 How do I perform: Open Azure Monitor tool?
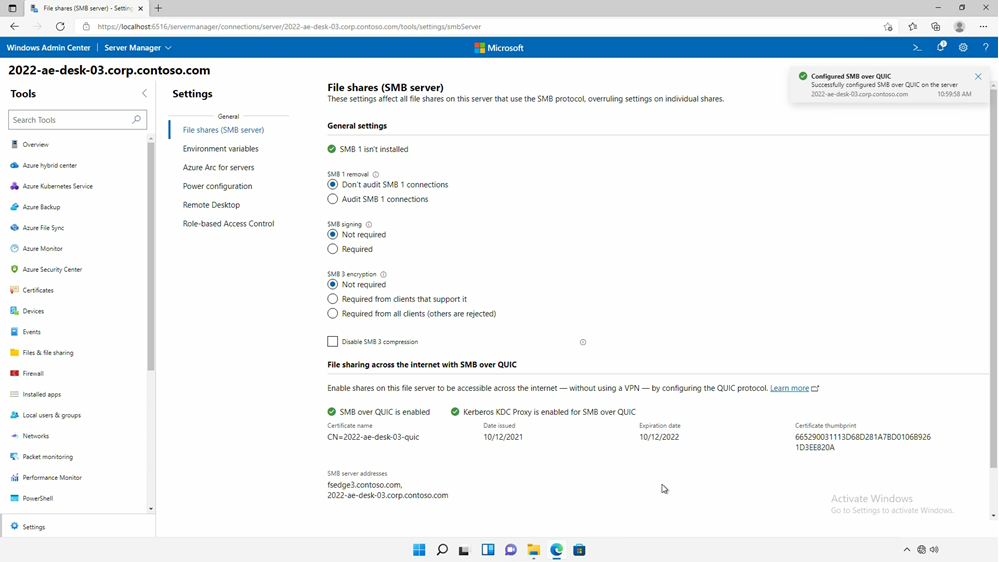click(x=42, y=249)
